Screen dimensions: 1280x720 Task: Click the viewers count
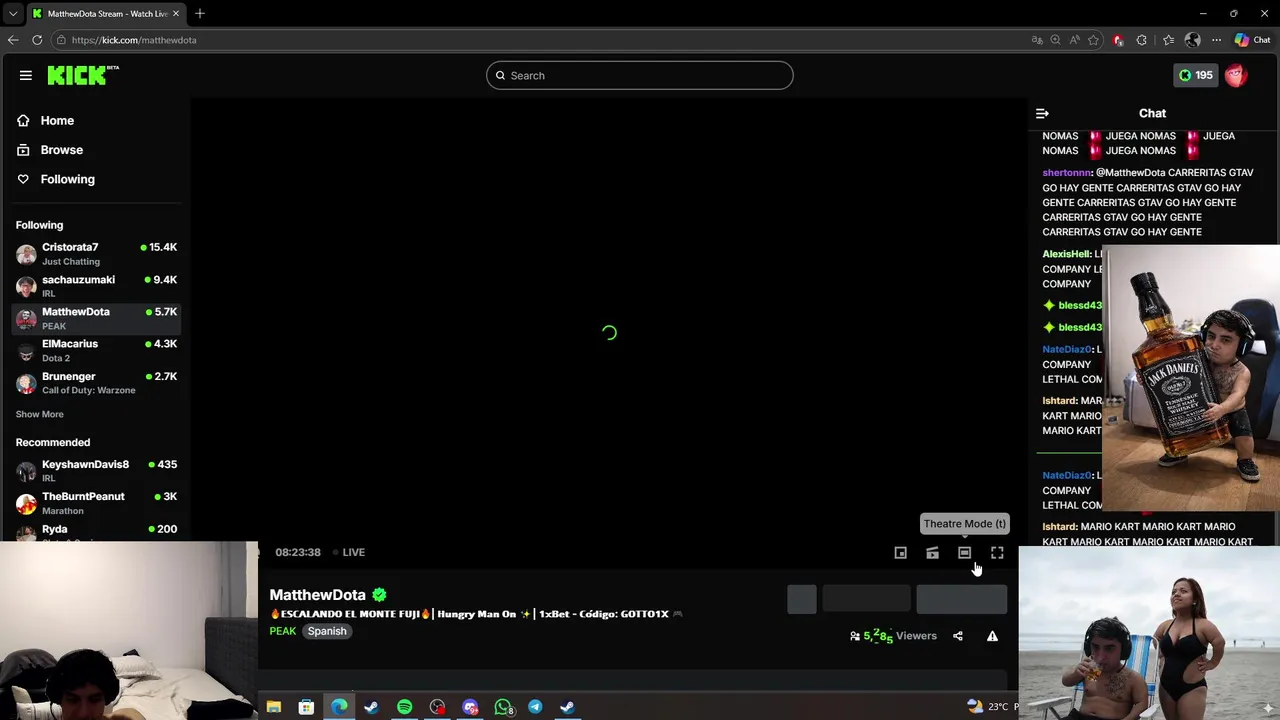tap(893, 636)
